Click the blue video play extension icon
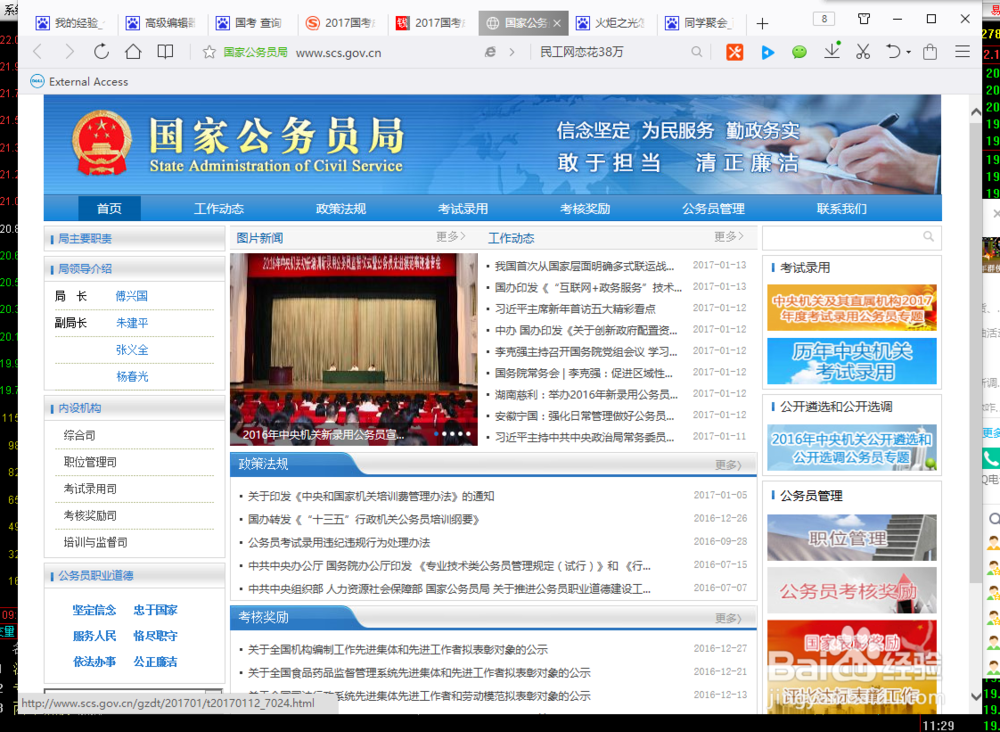The image size is (1000, 732). tap(767, 52)
